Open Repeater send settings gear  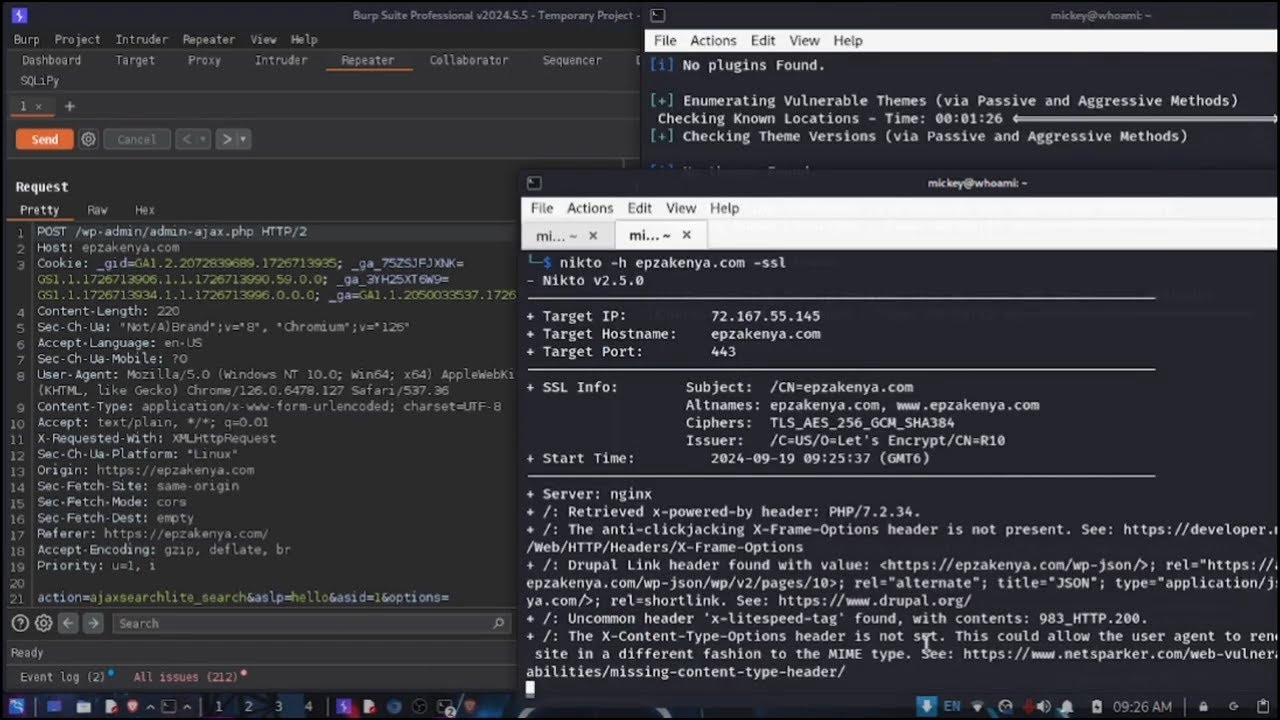click(x=88, y=139)
